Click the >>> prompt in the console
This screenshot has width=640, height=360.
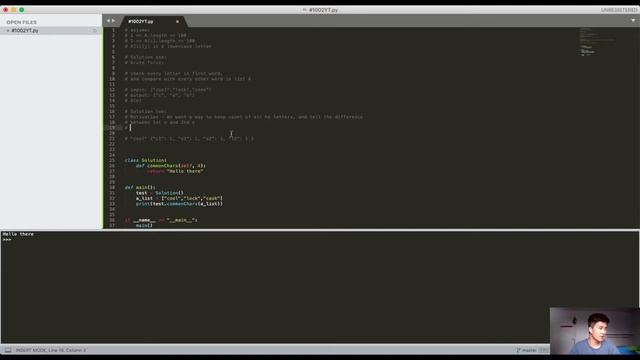pyautogui.click(x=7, y=239)
